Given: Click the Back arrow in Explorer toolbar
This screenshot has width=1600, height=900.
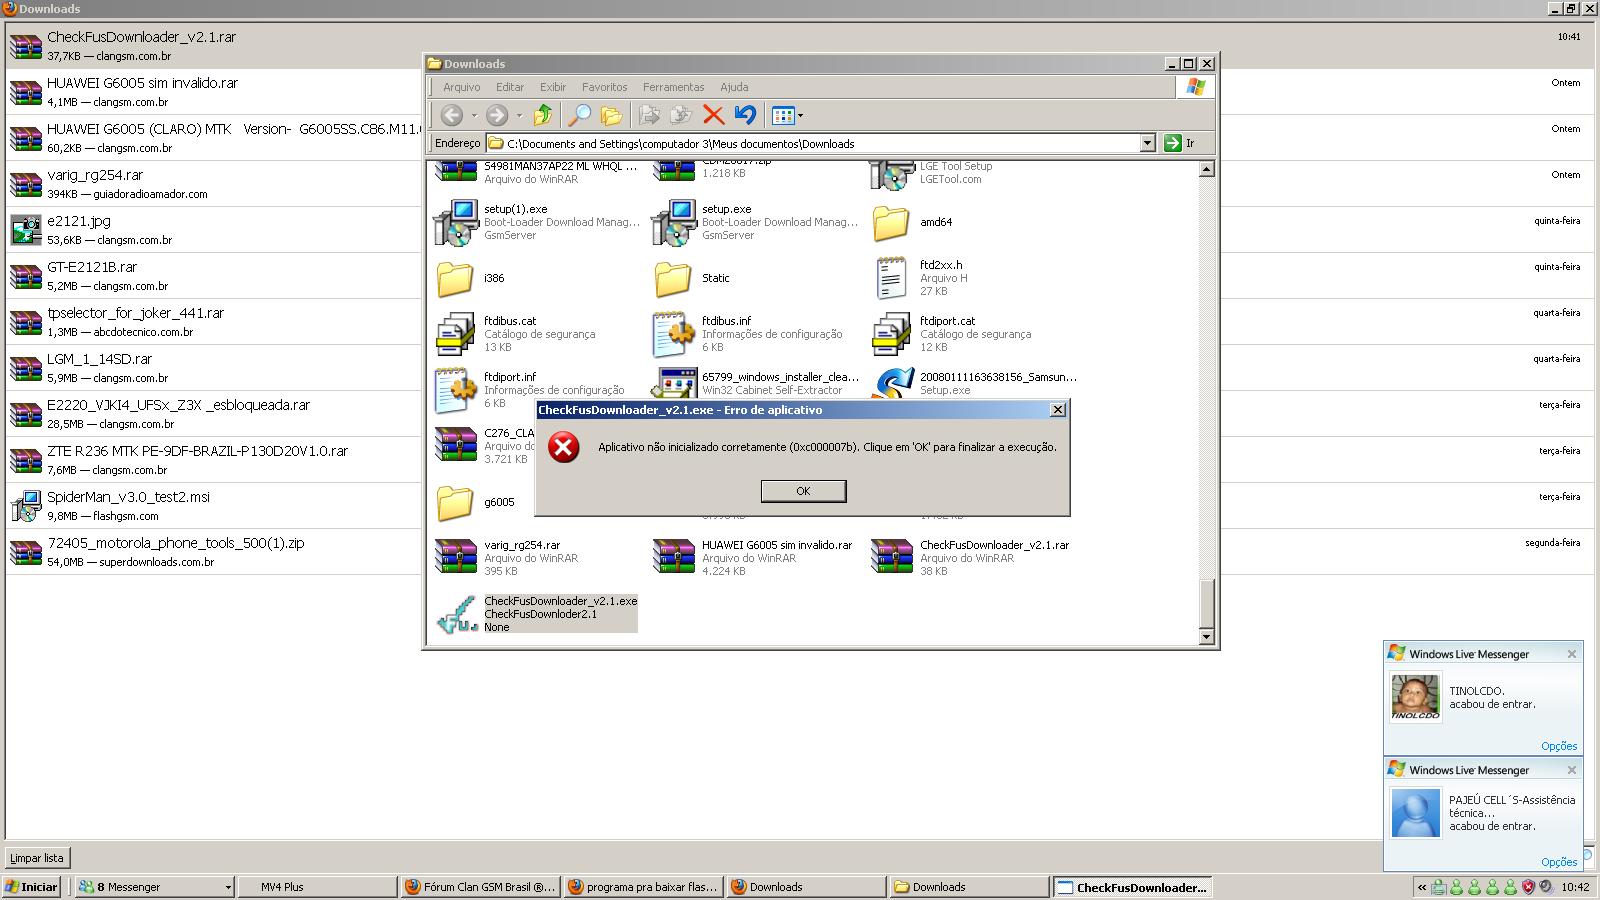Looking at the screenshot, I should click(x=452, y=115).
